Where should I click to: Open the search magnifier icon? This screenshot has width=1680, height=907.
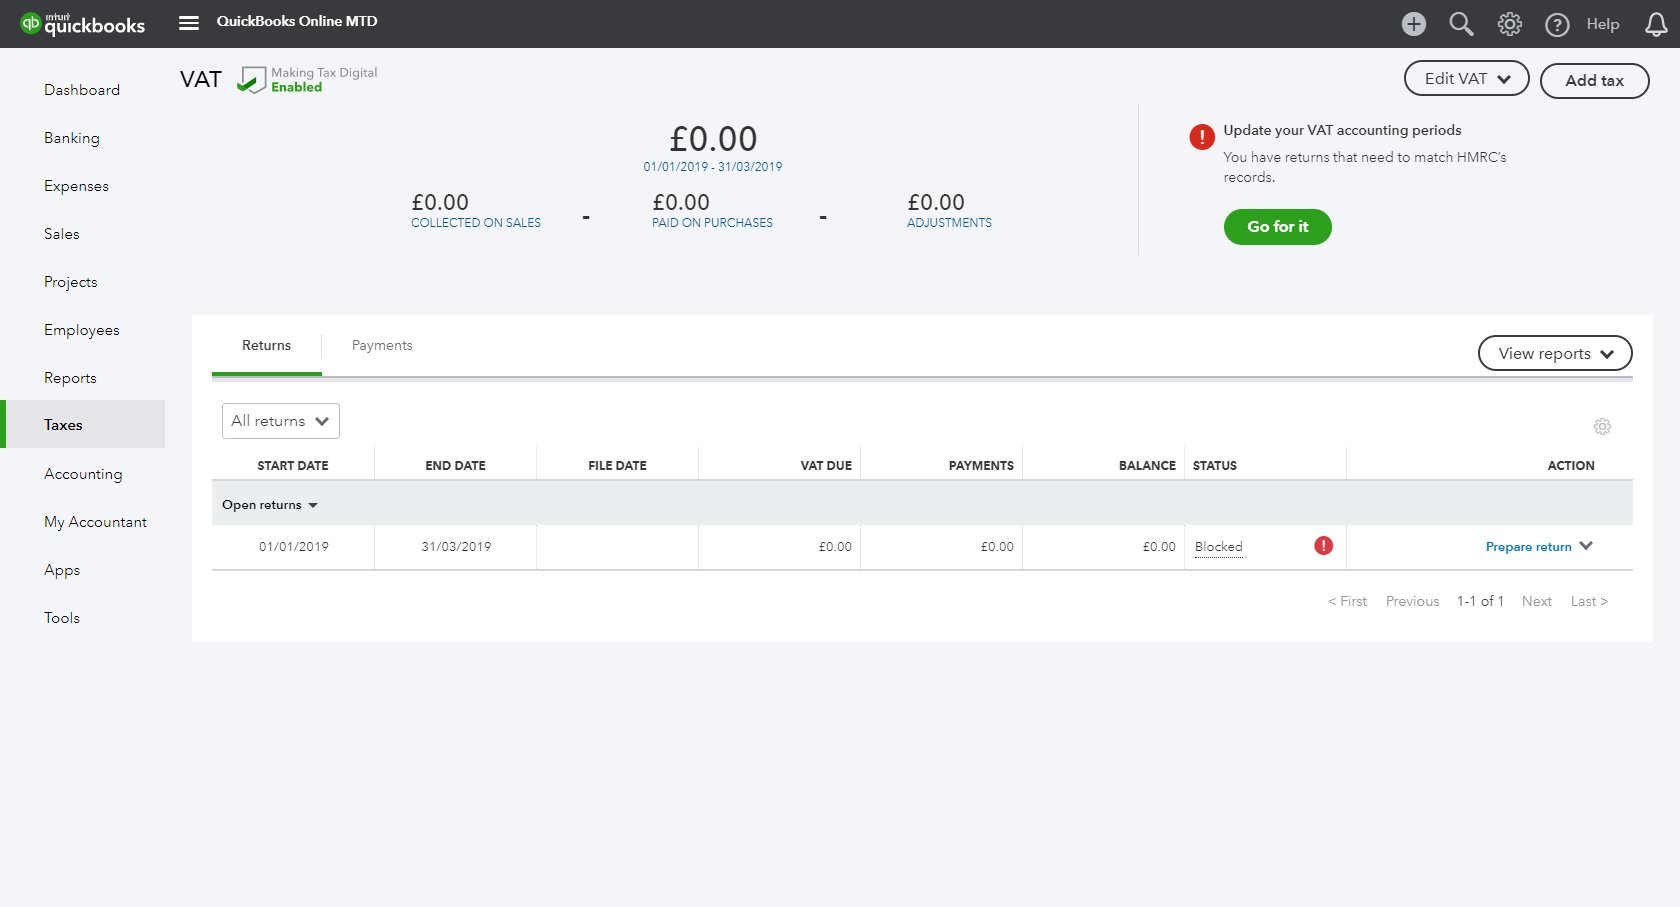coord(1462,24)
